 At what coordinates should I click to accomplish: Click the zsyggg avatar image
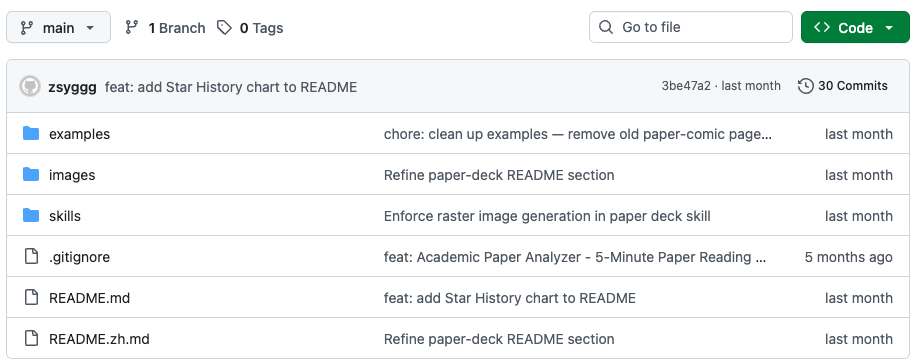30,86
